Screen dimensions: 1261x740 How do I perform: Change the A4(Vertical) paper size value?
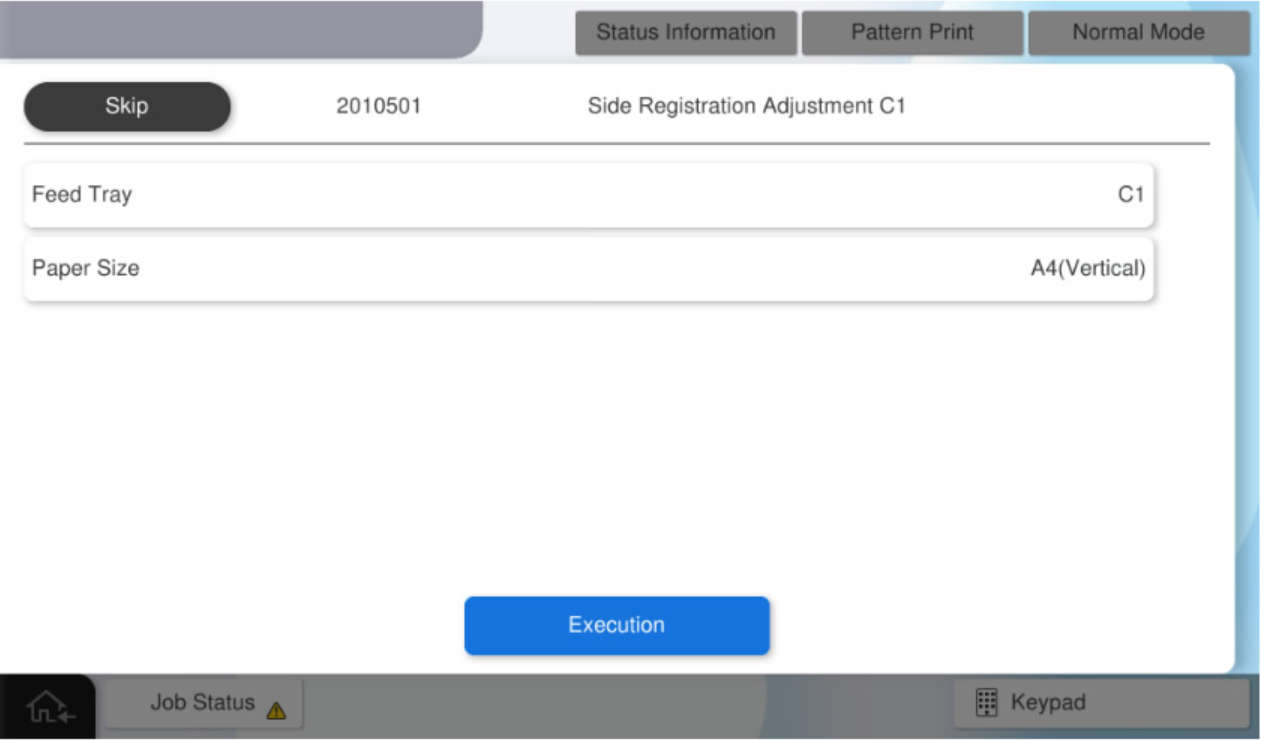tap(1087, 269)
